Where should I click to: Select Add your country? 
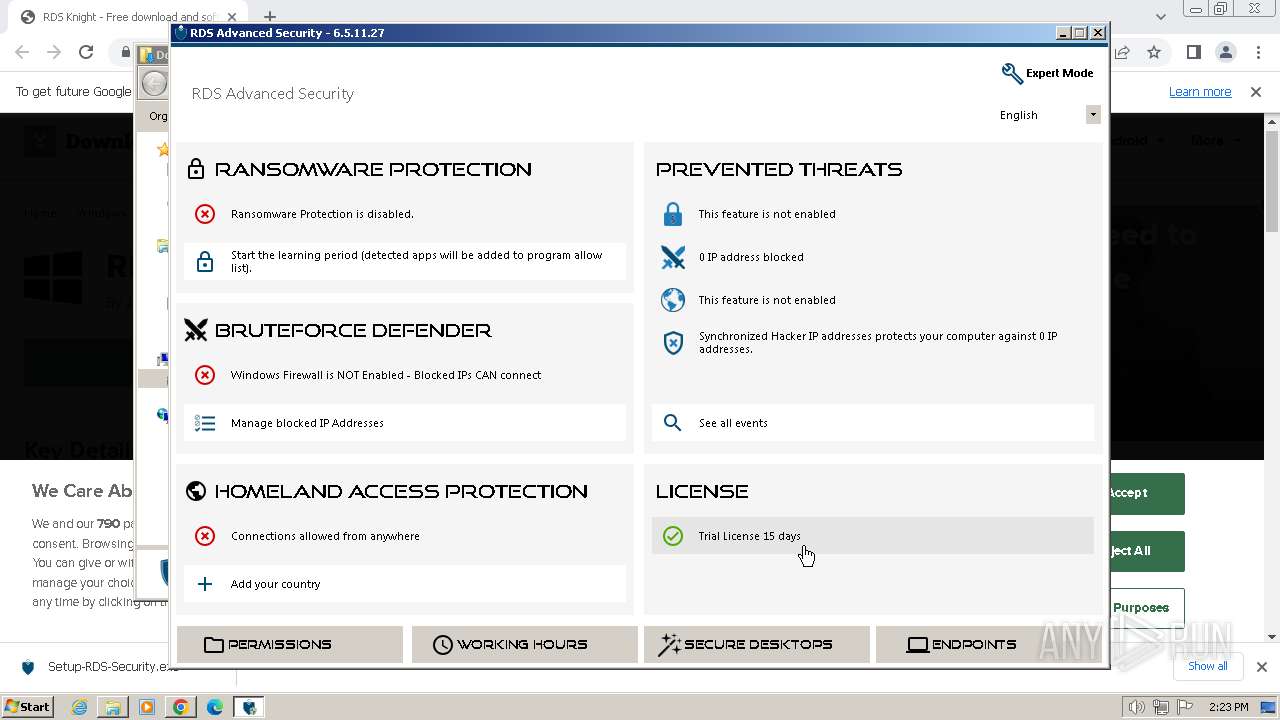tap(405, 584)
